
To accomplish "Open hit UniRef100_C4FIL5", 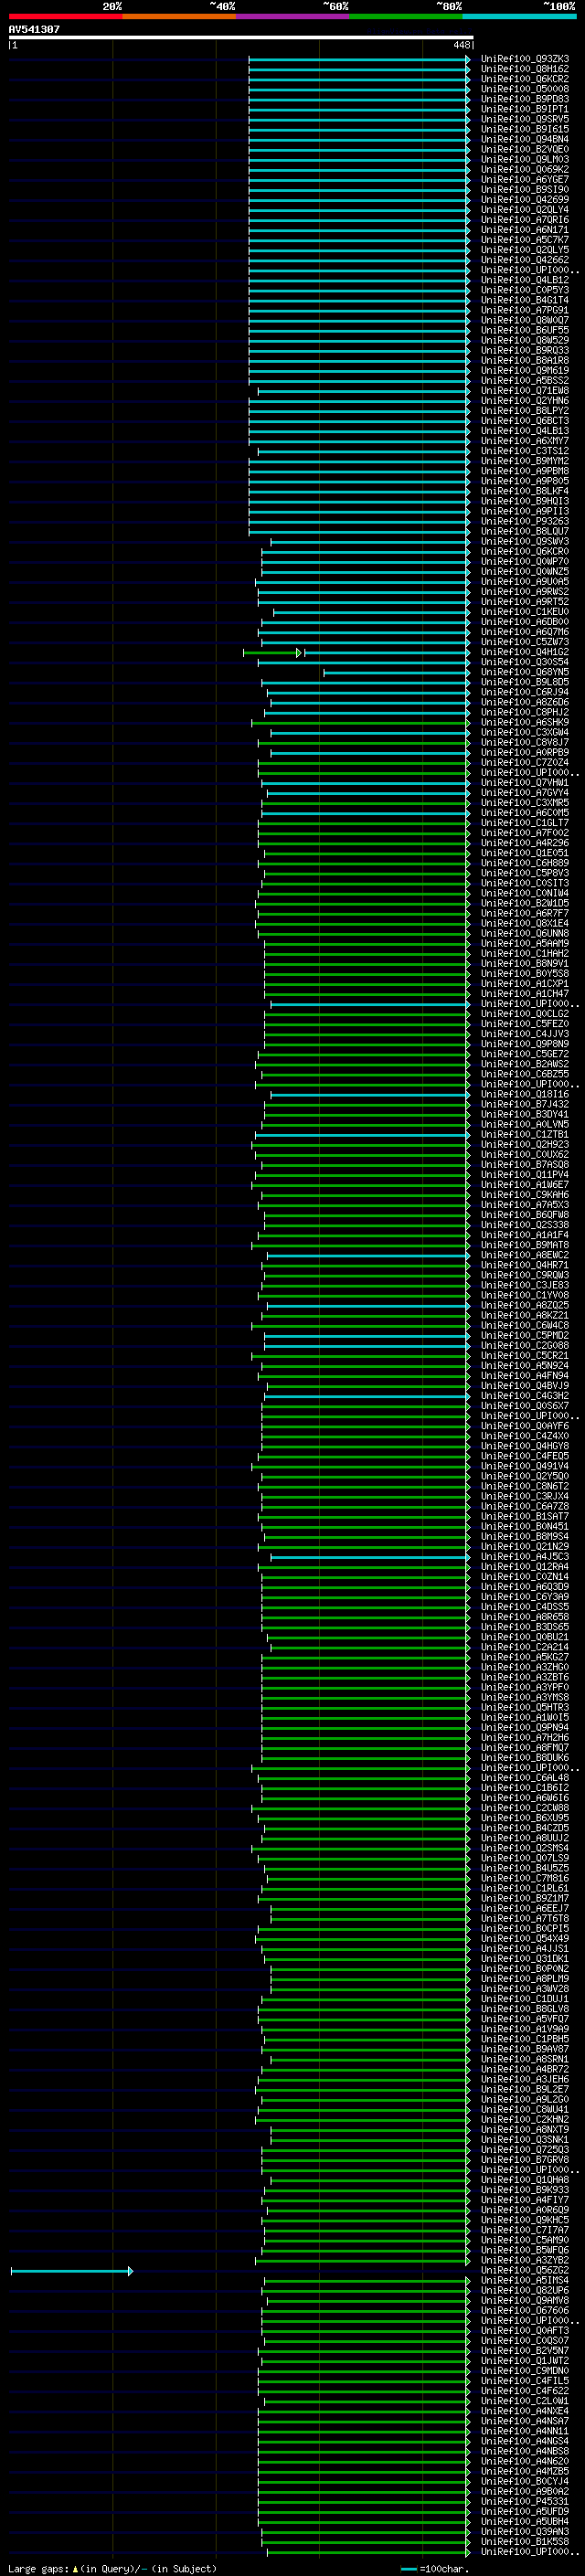I will pos(525,2380).
